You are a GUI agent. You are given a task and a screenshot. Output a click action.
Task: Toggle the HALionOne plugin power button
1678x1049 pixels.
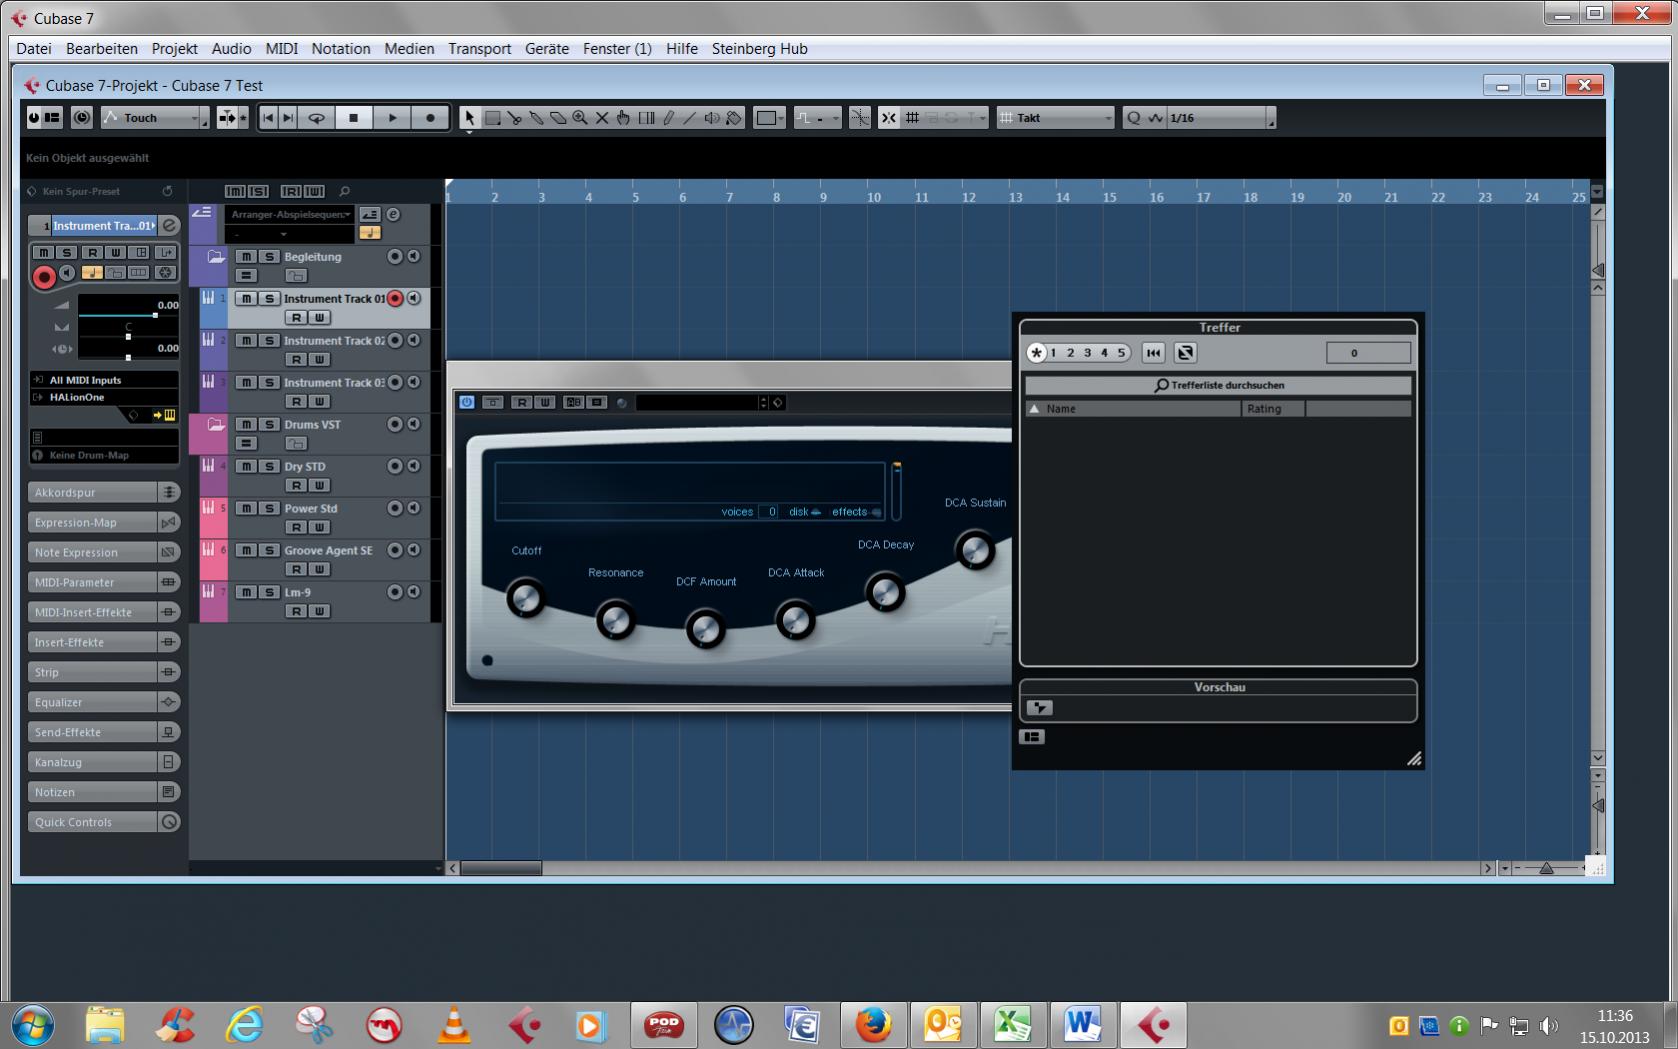[x=466, y=402]
